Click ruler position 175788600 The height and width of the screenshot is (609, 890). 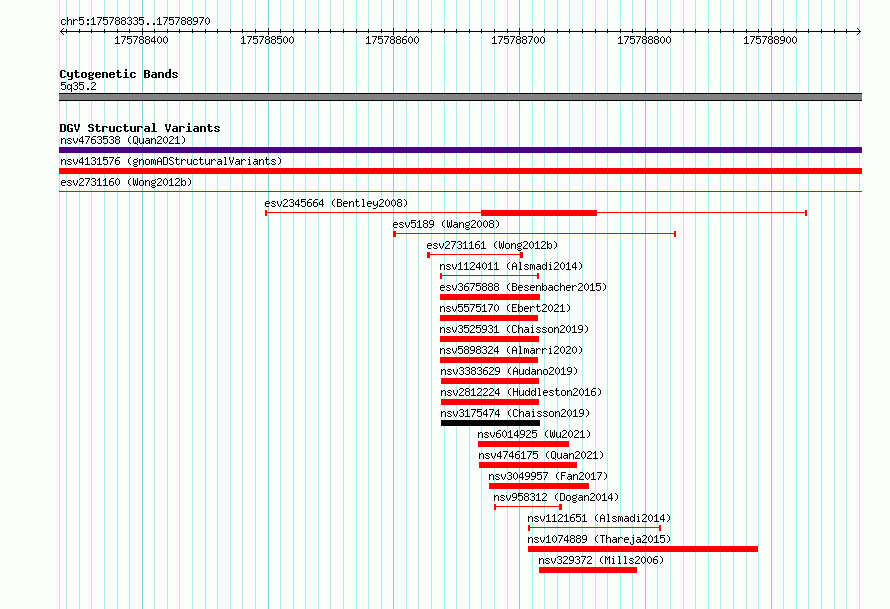[392, 40]
